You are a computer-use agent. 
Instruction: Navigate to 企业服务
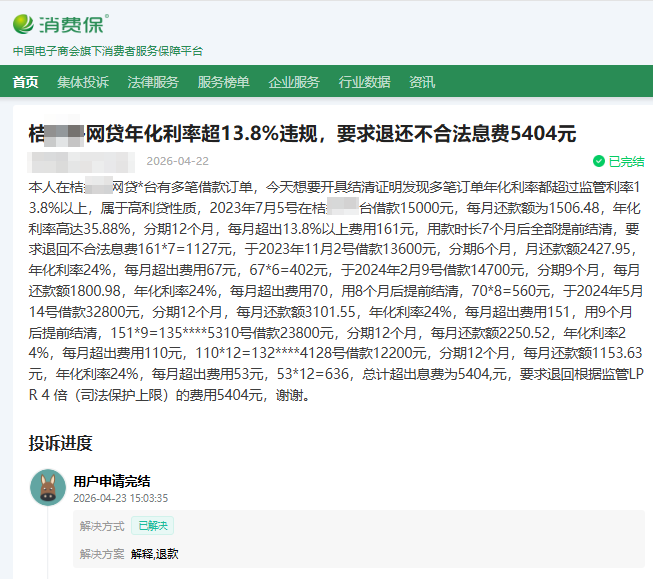coord(294,82)
